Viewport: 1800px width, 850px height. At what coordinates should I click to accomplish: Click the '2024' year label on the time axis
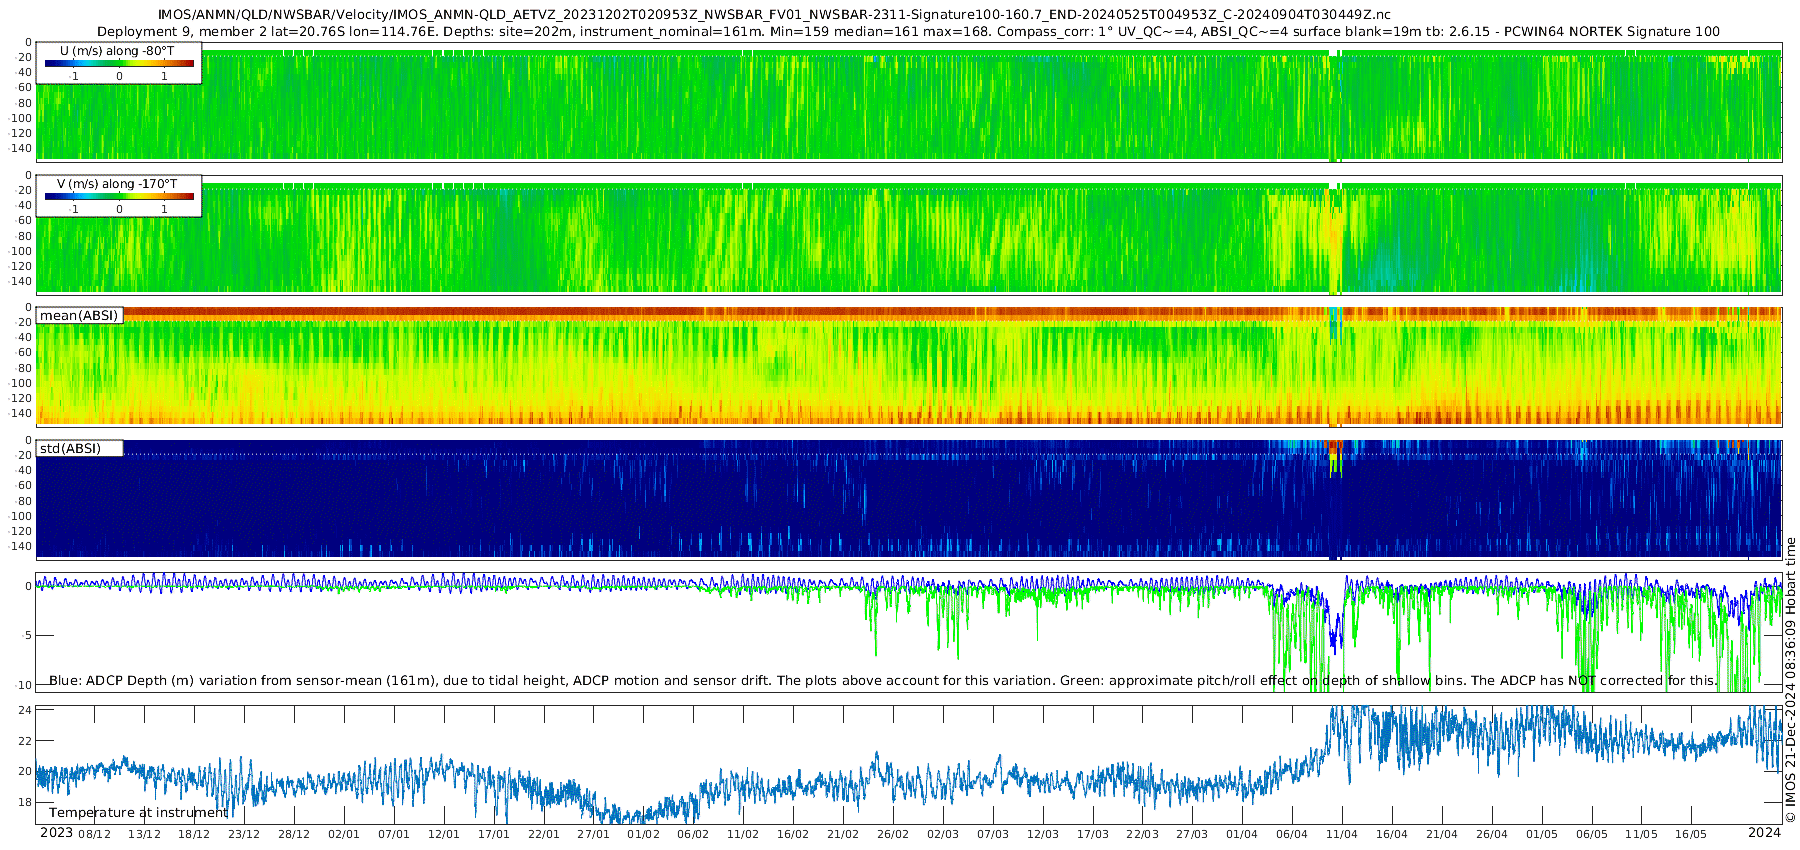pyautogui.click(x=1764, y=833)
